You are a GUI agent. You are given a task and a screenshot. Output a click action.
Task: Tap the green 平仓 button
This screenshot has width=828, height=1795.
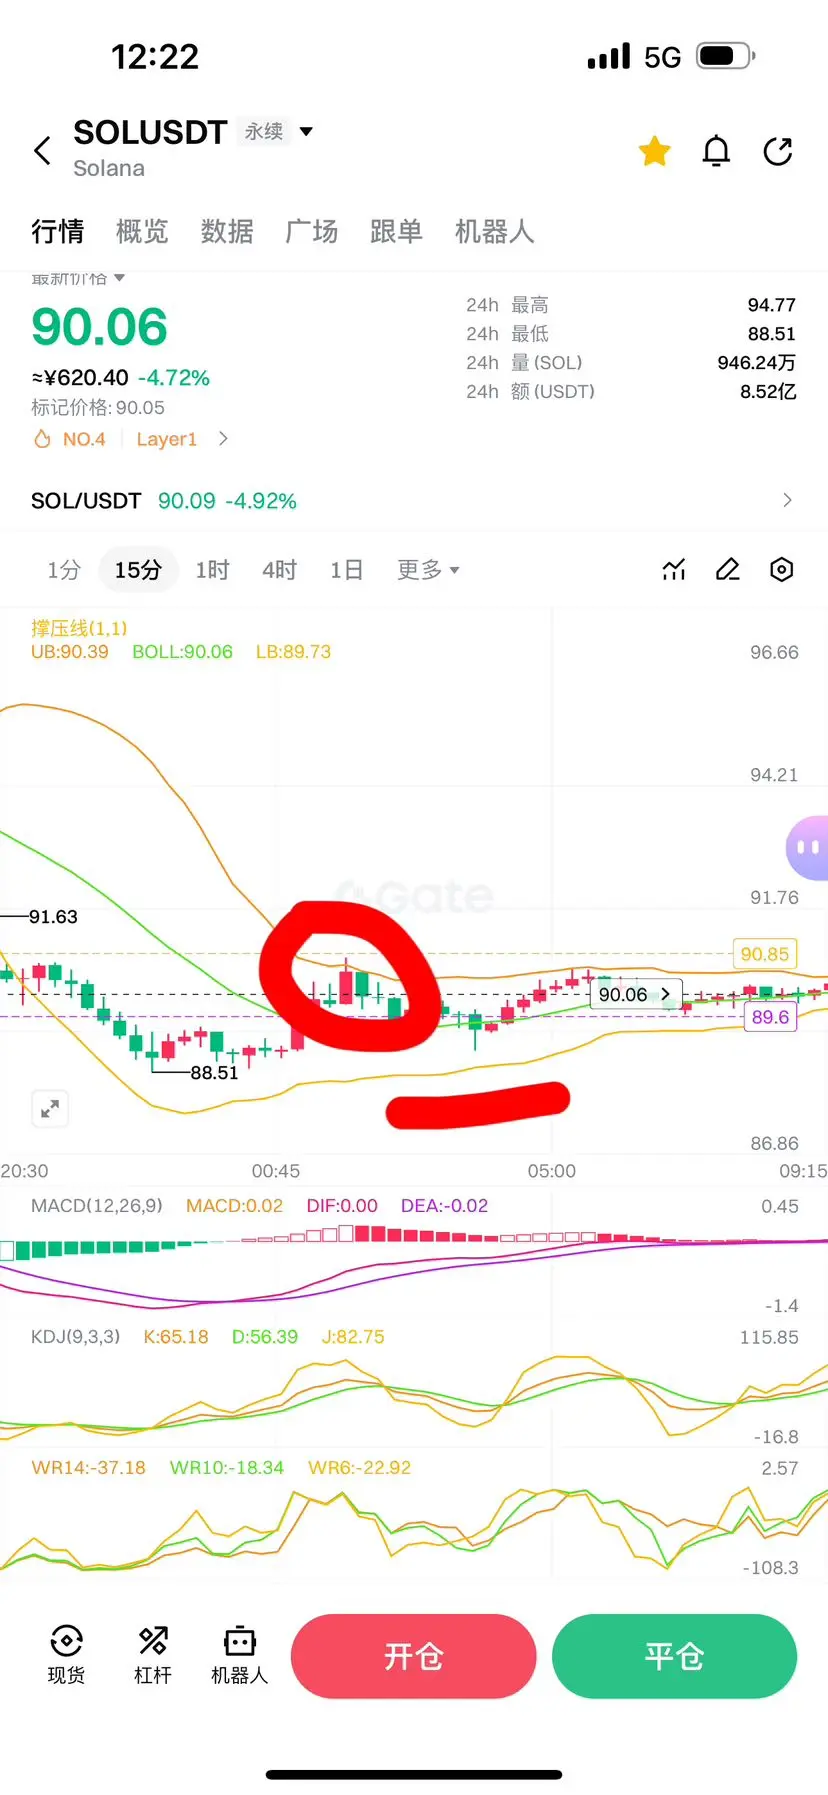click(674, 1656)
